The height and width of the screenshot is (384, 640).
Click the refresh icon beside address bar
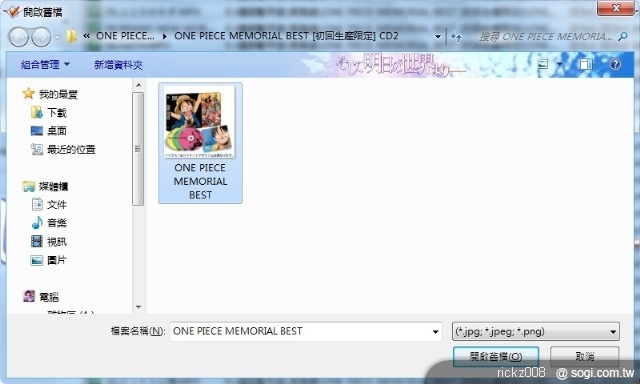pyautogui.click(x=456, y=37)
